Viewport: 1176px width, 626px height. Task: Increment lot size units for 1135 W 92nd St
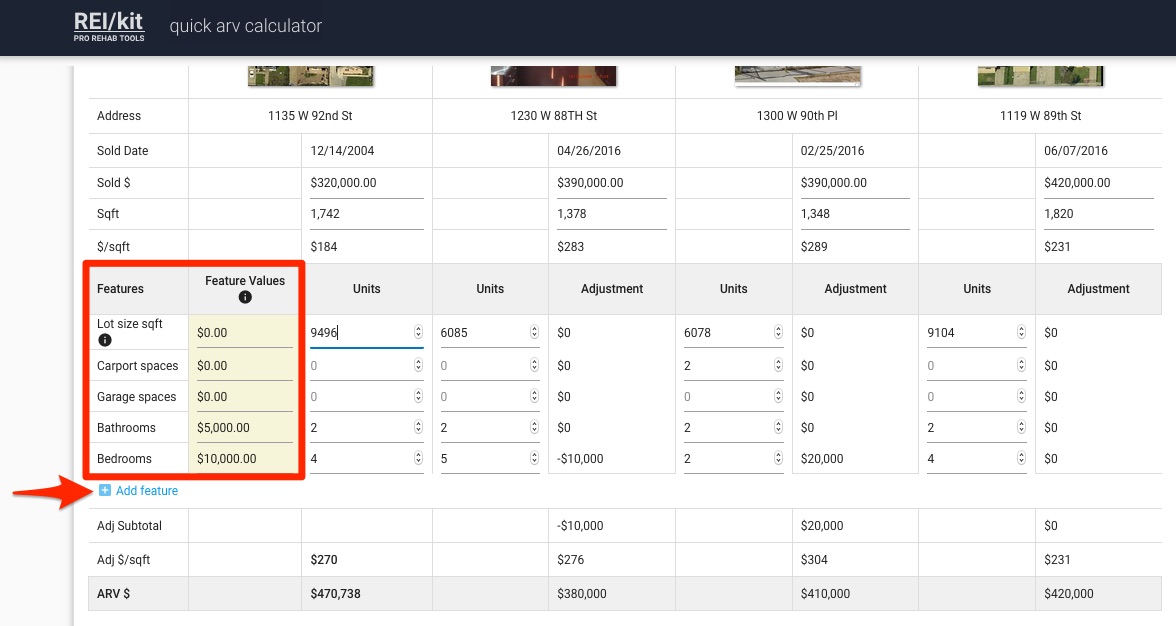pos(417,329)
